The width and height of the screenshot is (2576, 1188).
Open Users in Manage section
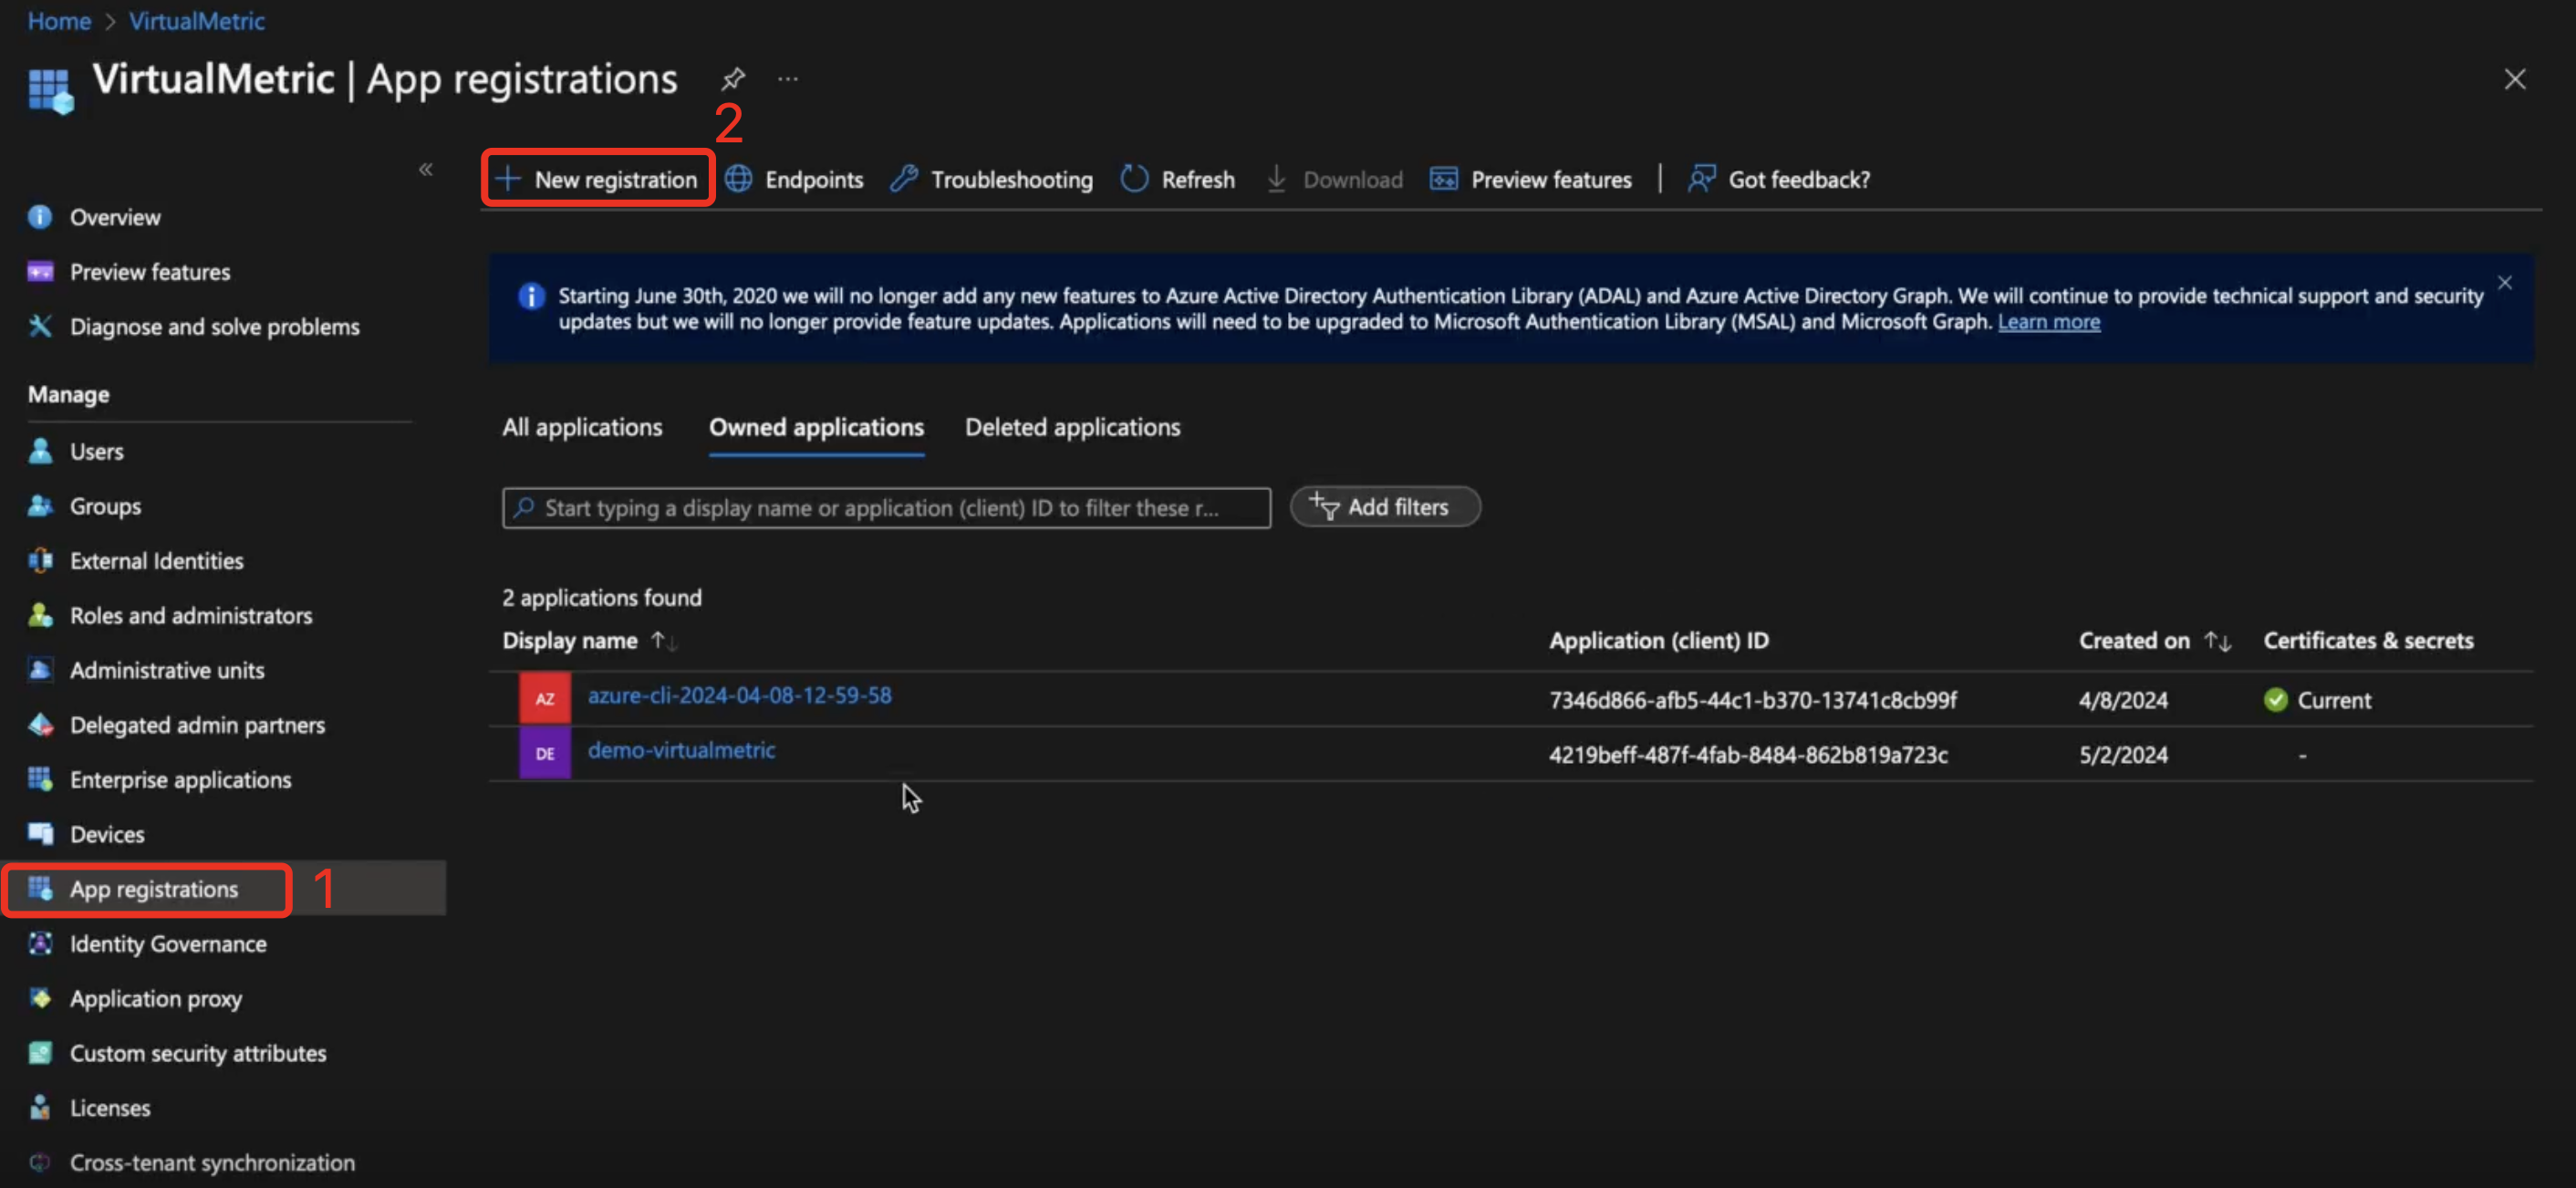[x=96, y=451]
